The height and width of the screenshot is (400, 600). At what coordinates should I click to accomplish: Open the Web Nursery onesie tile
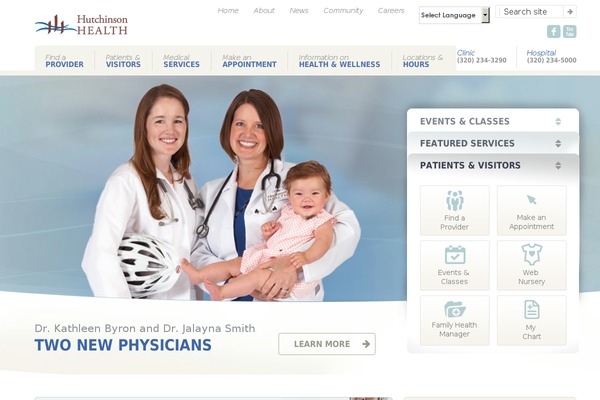[532, 265]
